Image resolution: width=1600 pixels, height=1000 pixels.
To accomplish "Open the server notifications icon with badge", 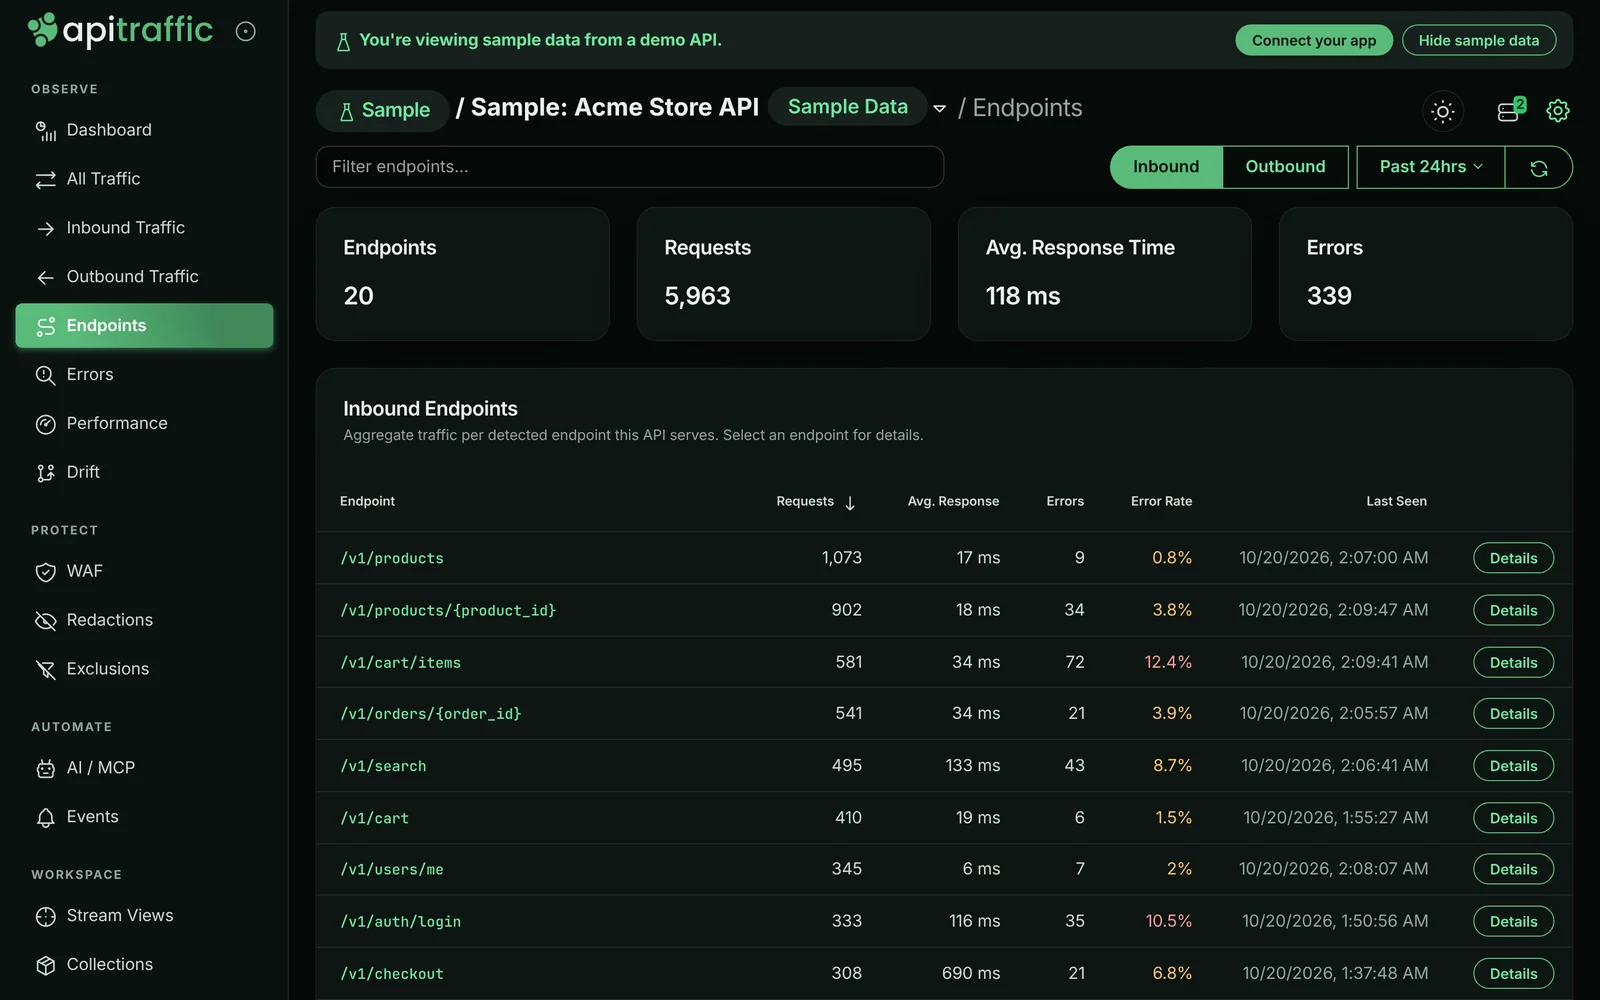I will tap(1510, 110).
